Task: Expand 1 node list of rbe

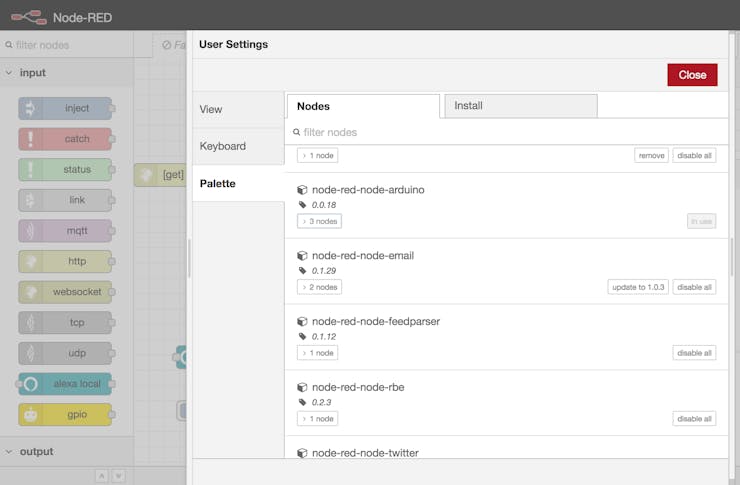Action: [x=318, y=418]
